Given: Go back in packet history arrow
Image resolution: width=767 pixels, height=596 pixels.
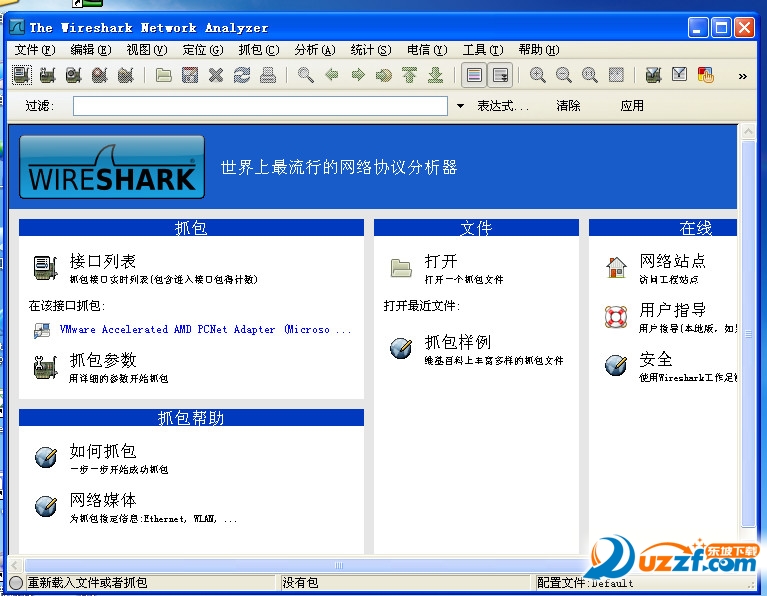Looking at the screenshot, I should (x=332, y=75).
